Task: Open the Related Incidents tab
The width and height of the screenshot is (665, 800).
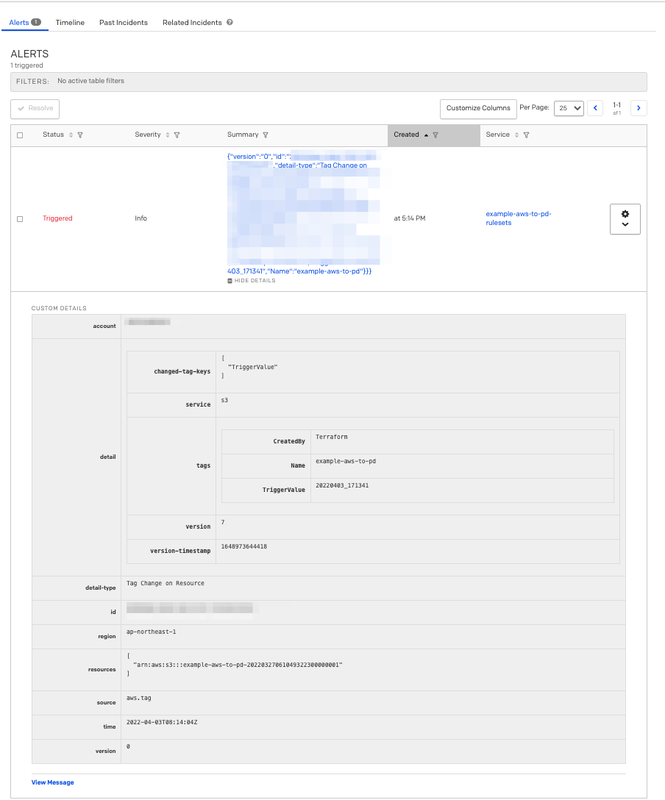Action: (192, 22)
